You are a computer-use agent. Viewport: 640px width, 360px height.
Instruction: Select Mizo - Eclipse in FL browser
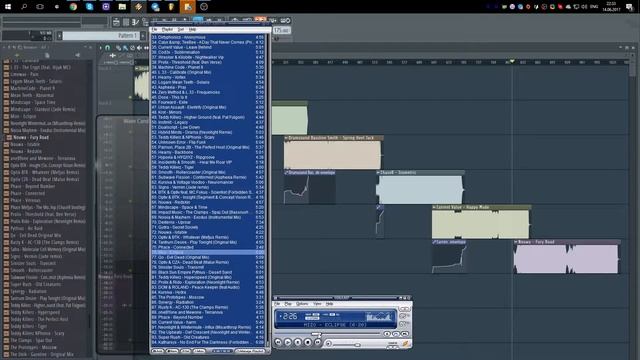click(23, 116)
